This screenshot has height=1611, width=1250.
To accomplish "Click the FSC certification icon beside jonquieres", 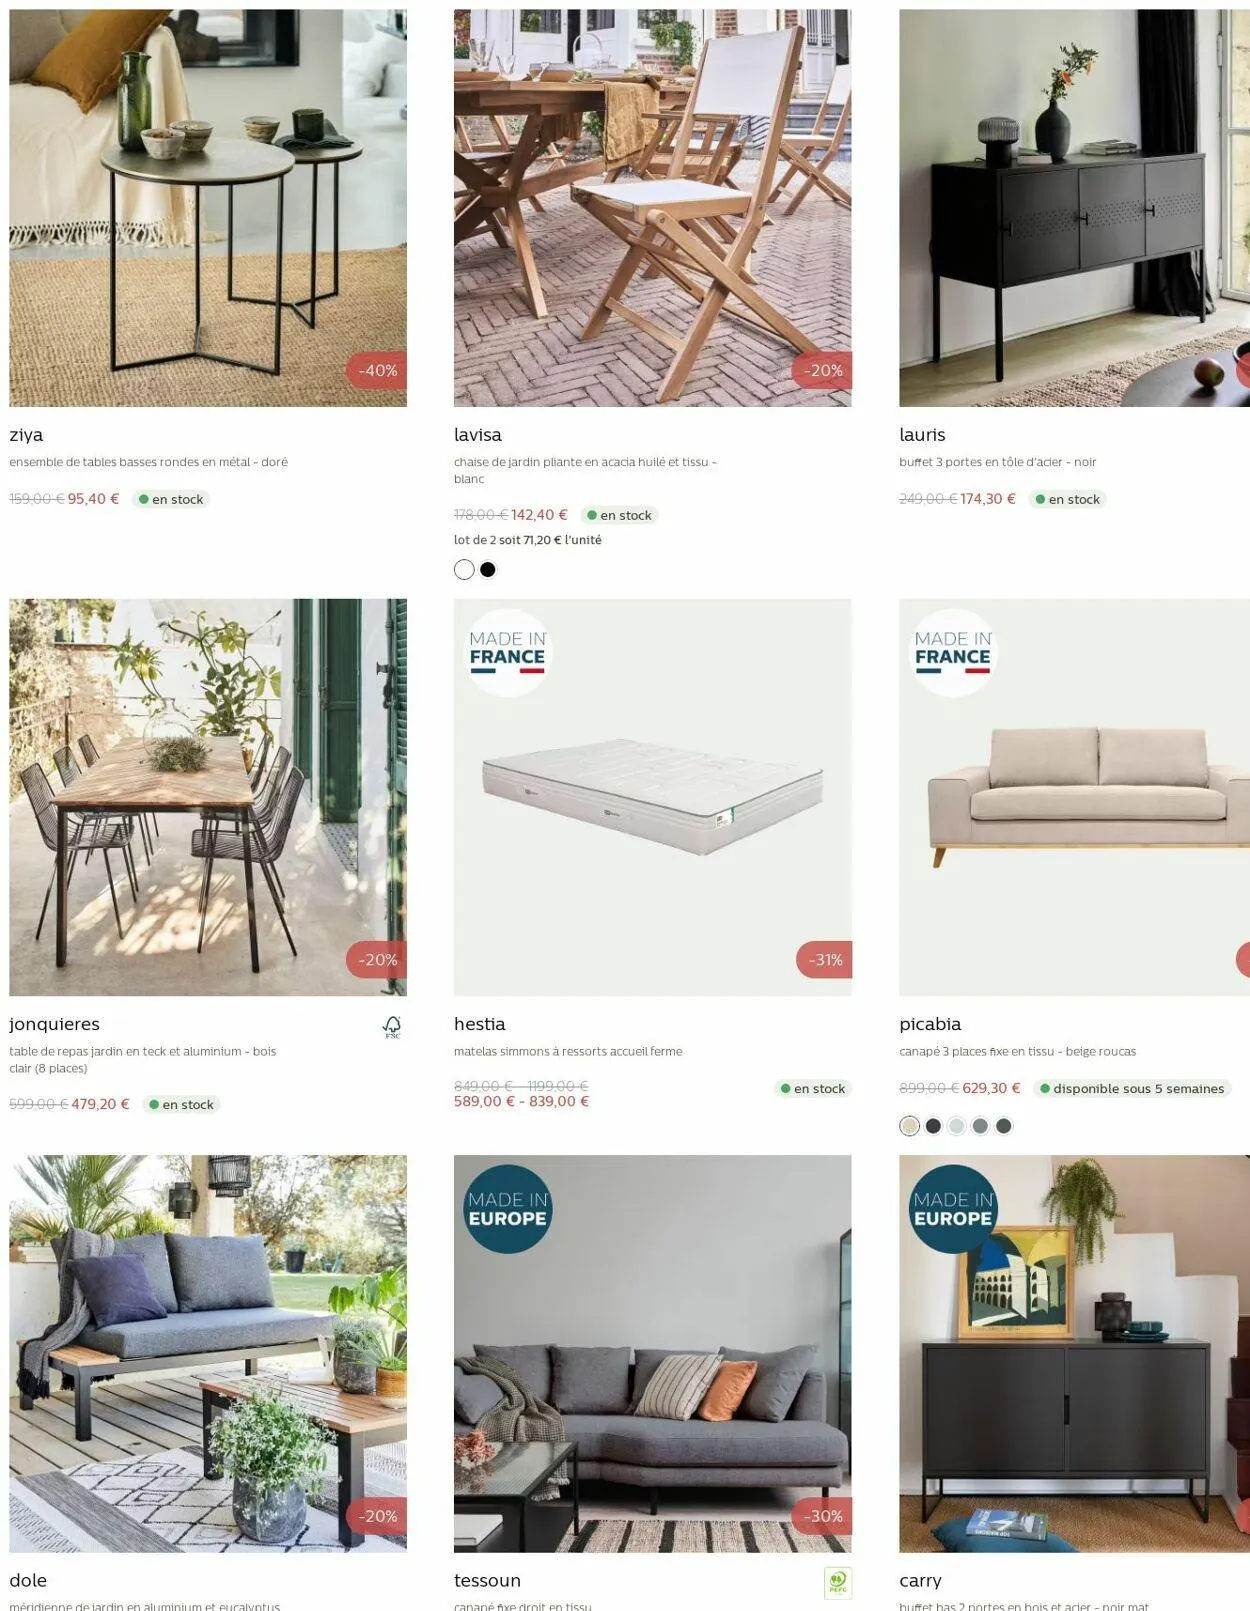I will 392,1026.
